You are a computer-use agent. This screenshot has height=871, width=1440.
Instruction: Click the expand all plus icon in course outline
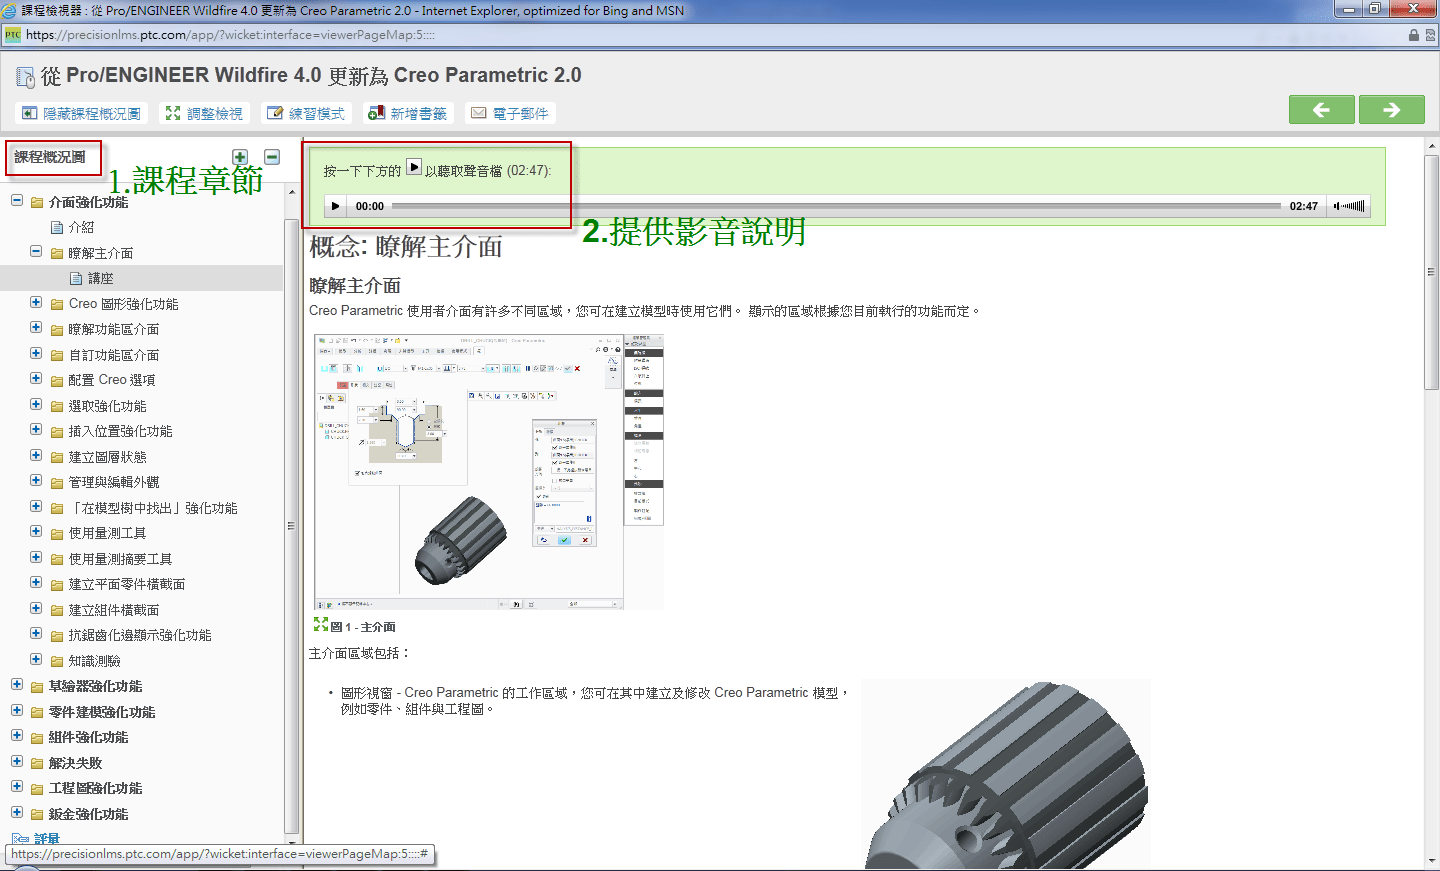tap(240, 157)
